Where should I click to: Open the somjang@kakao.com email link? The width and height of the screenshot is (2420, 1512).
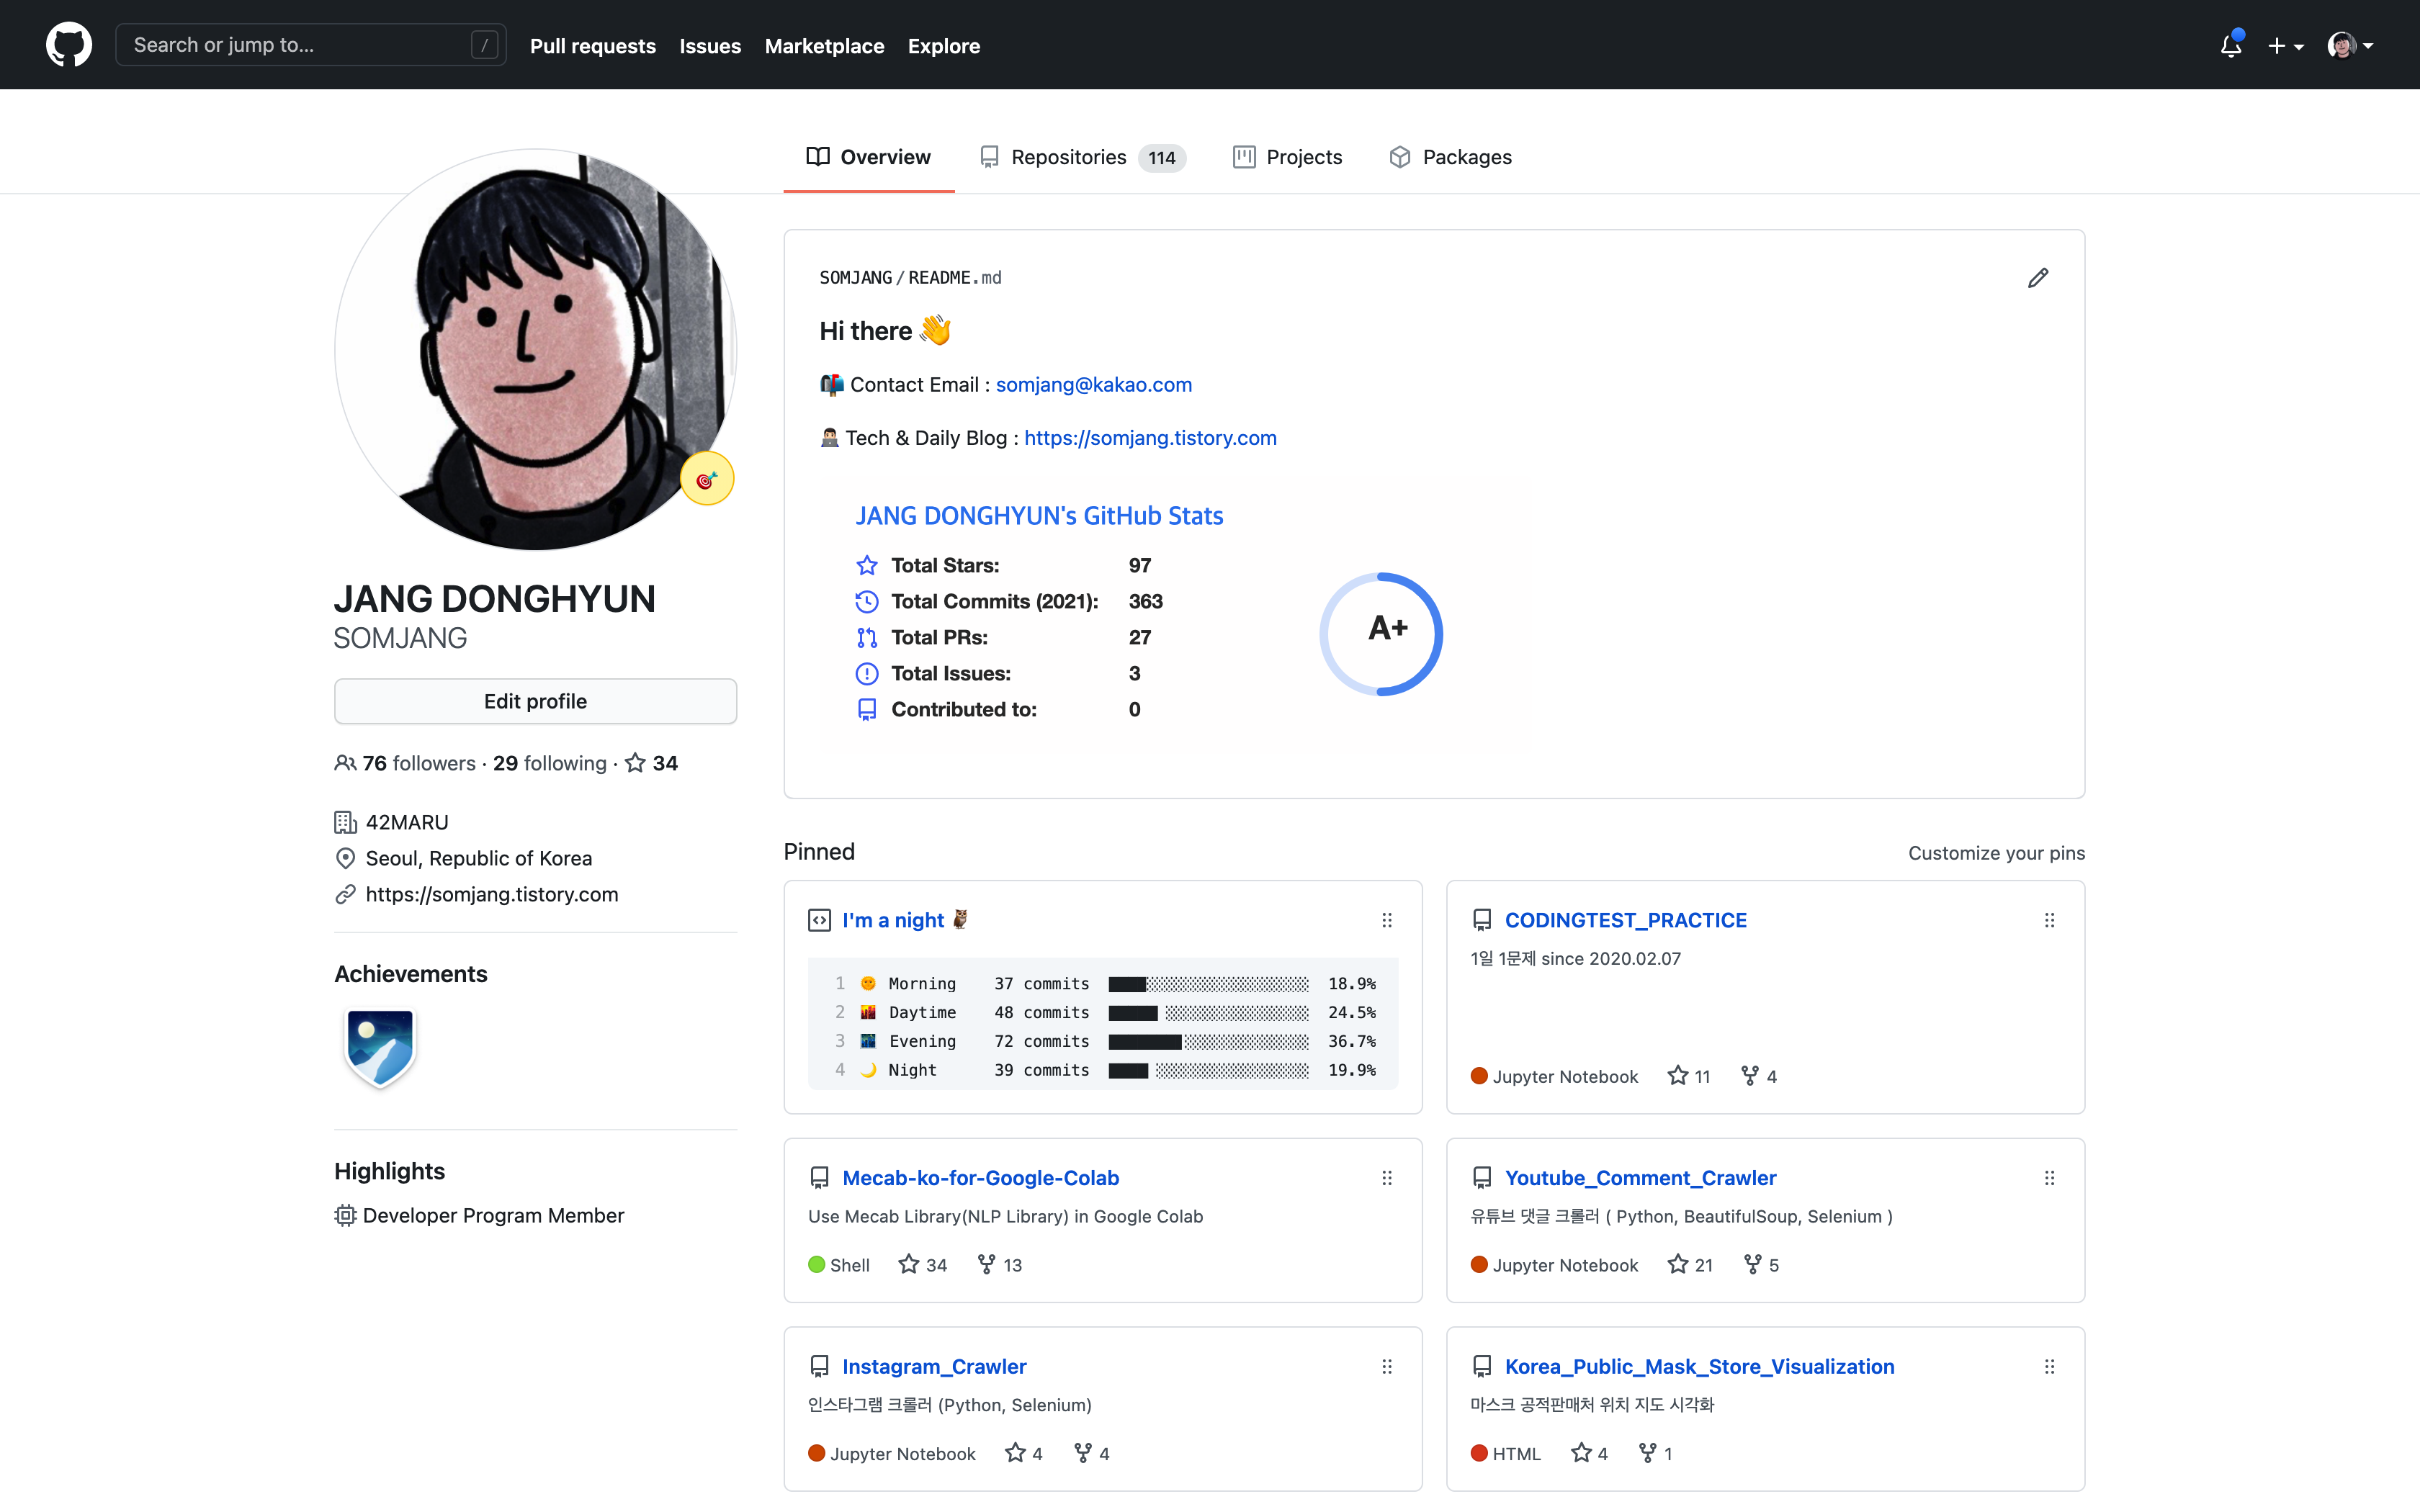1093,385
